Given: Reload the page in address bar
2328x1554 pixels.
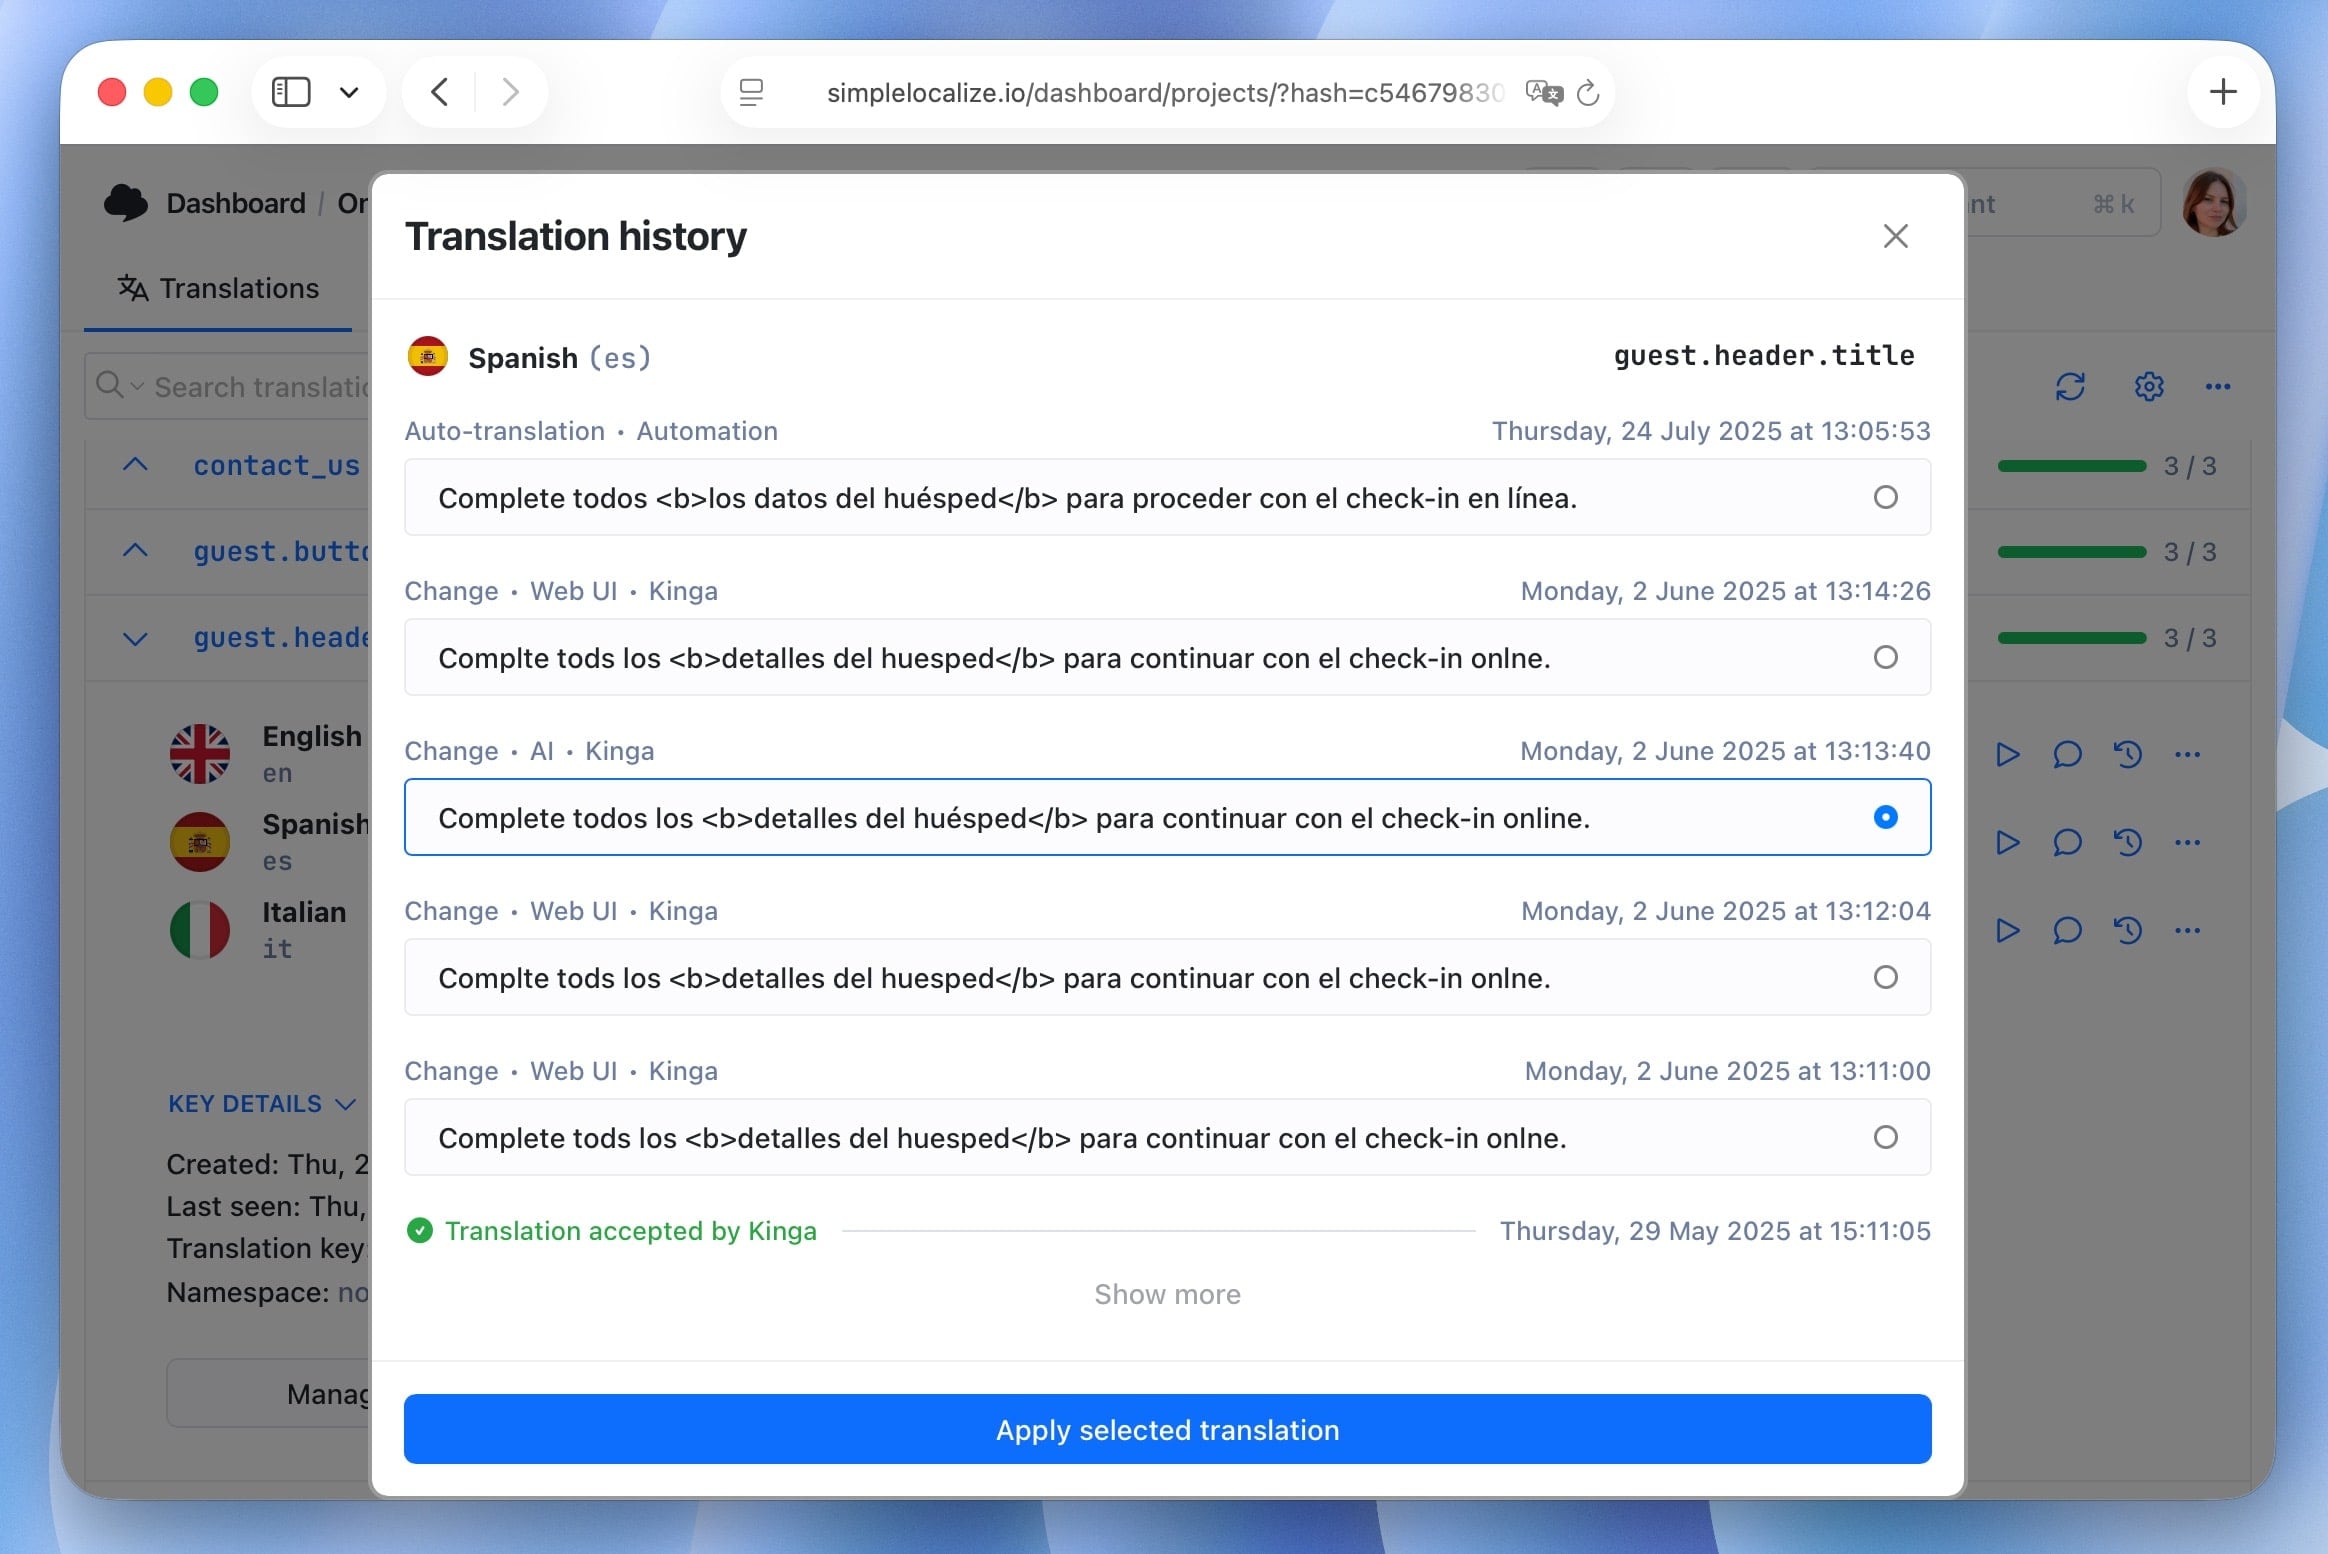Looking at the screenshot, I should coord(1588,93).
